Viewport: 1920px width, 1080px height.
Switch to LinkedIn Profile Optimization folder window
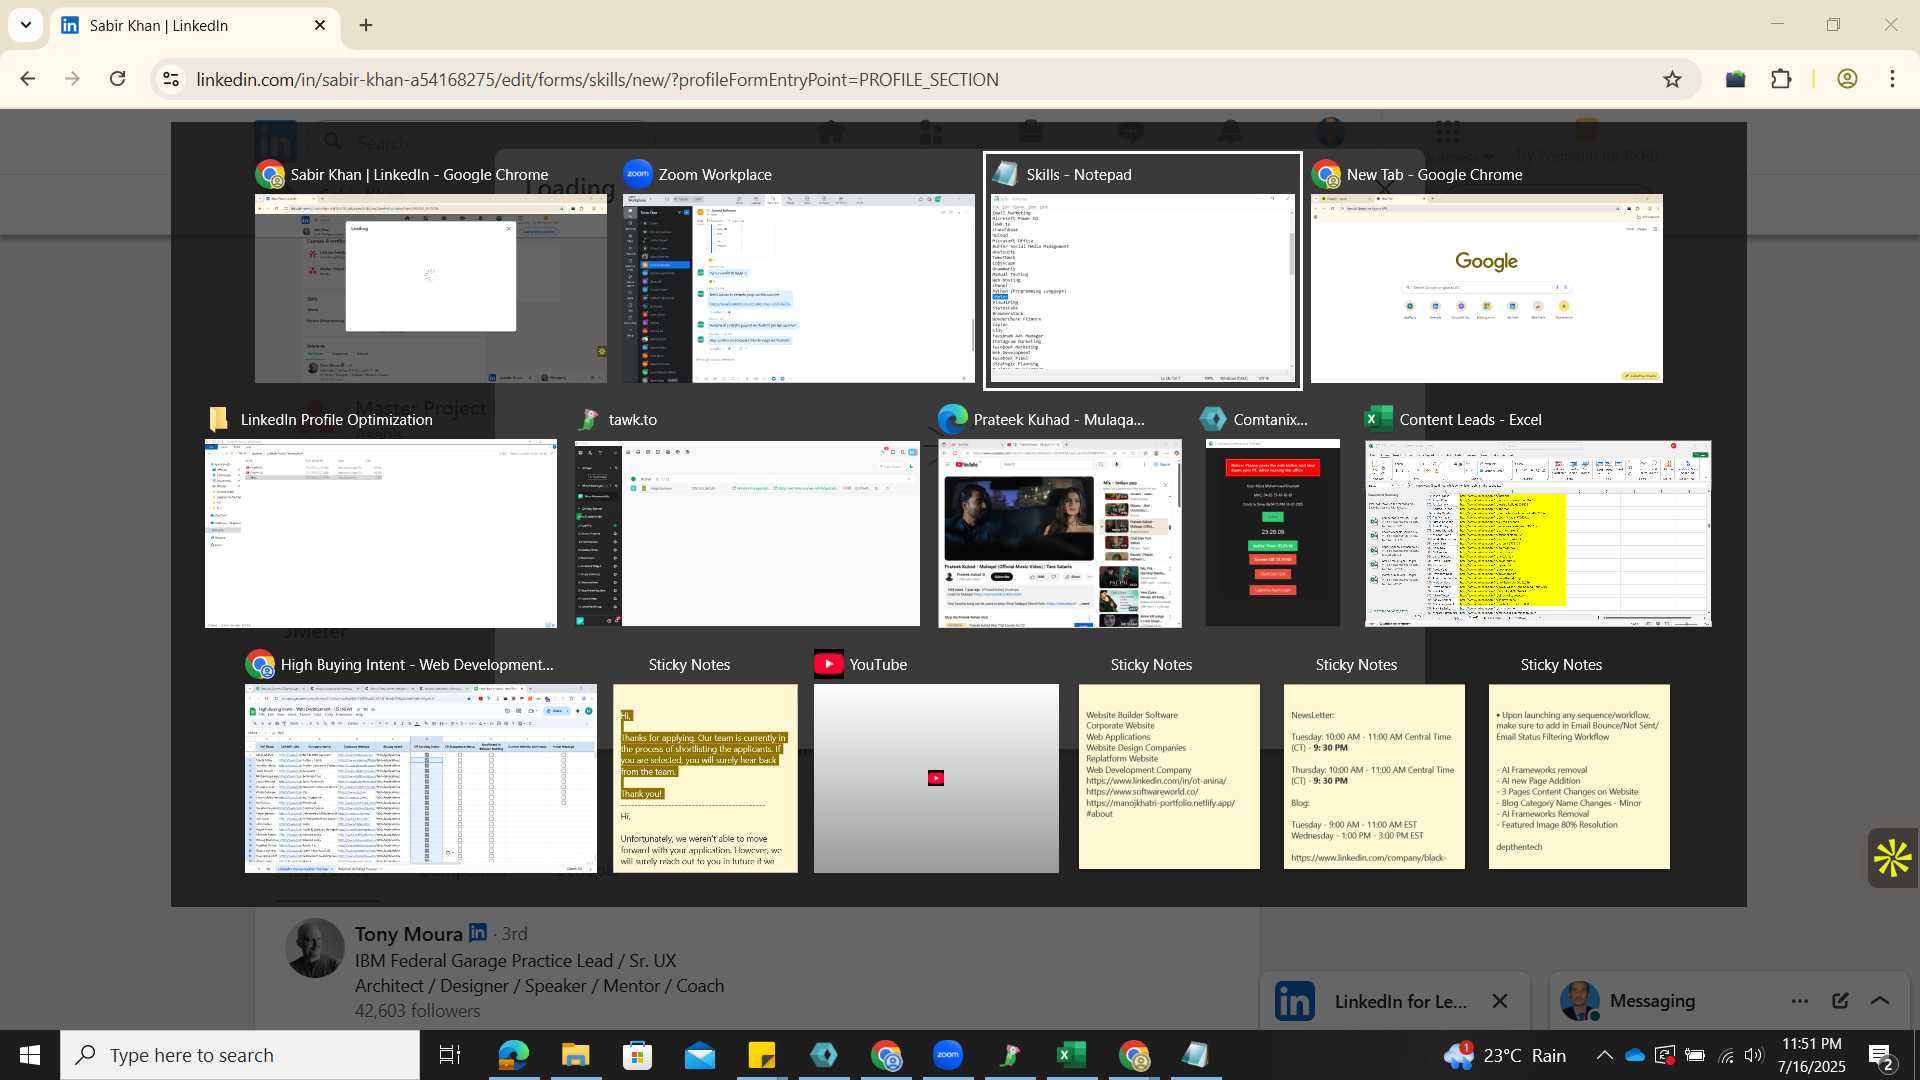[x=380, y=533]
